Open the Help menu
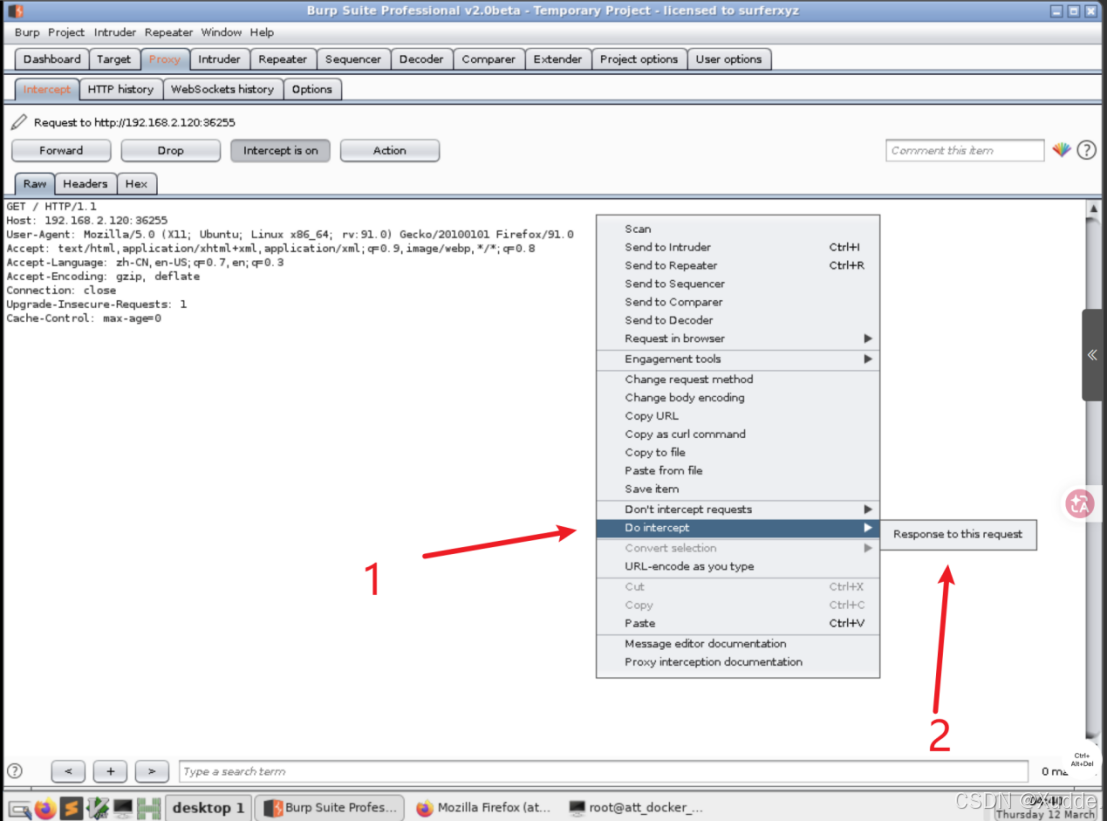 (261, 33)
